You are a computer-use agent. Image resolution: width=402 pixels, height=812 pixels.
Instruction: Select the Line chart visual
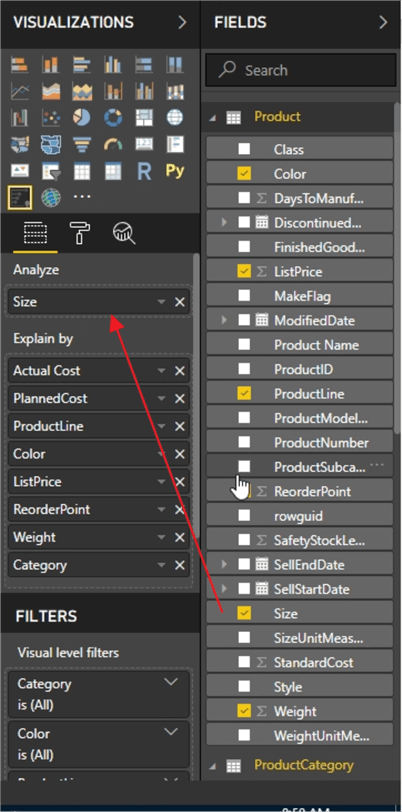pos(20,91)
